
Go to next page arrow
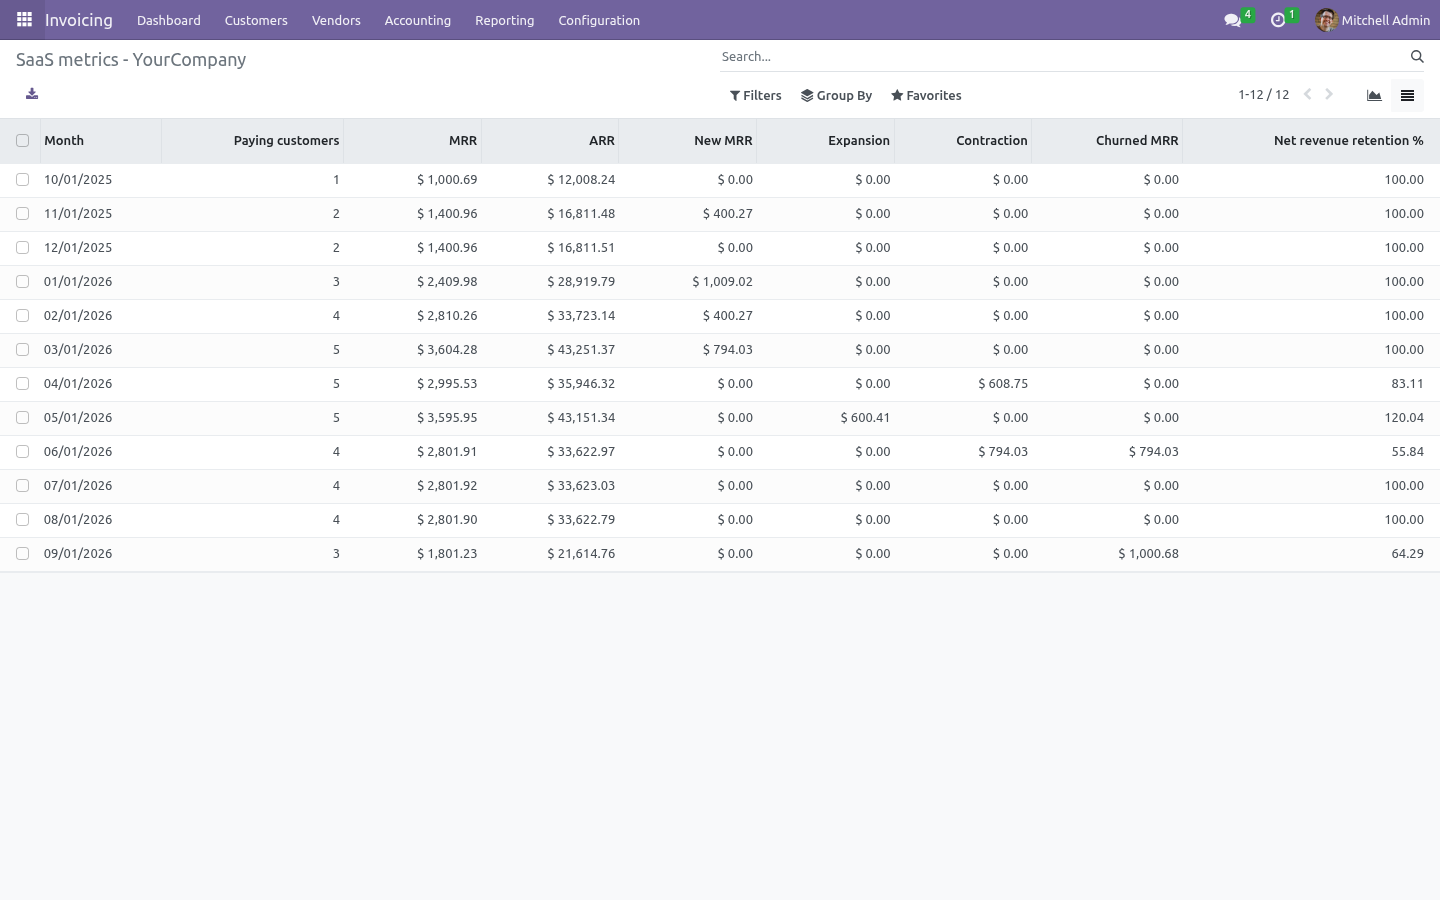[1329, 94]
